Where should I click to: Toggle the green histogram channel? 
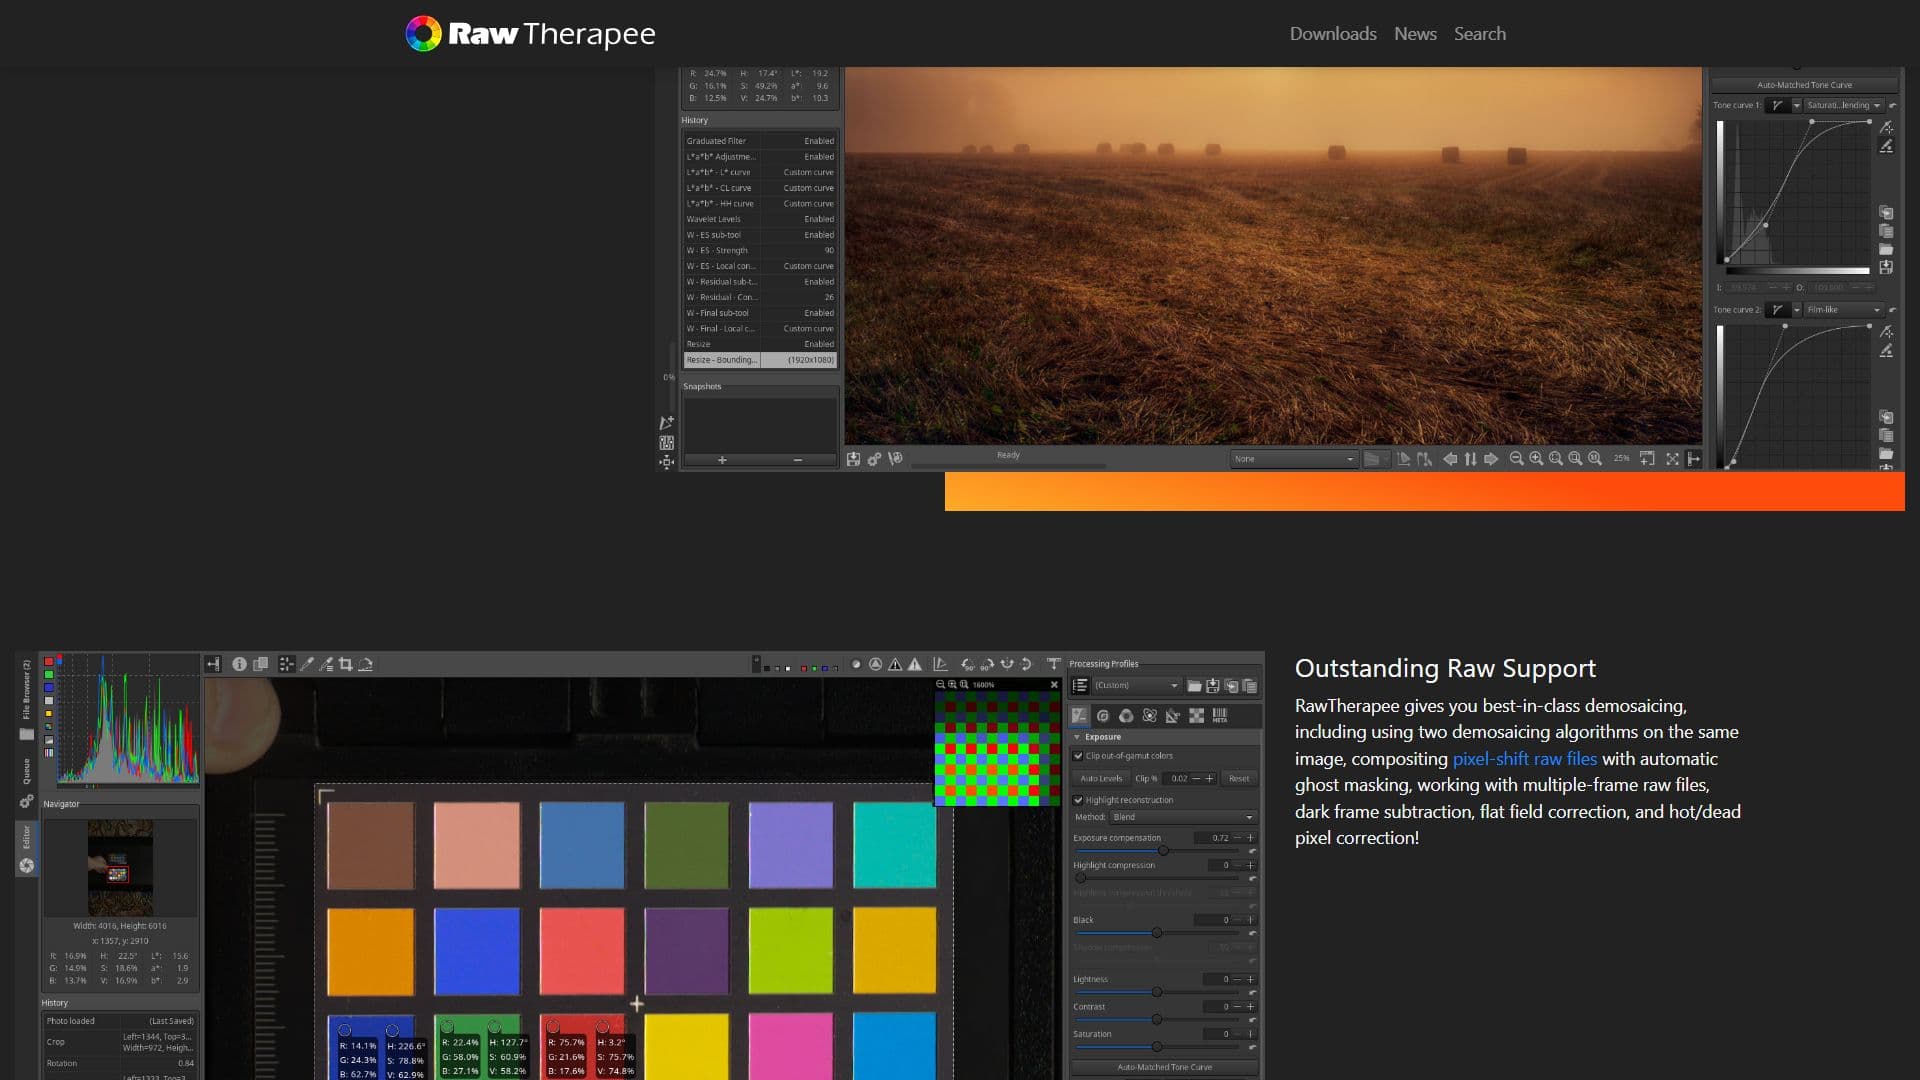coord(49,675)
